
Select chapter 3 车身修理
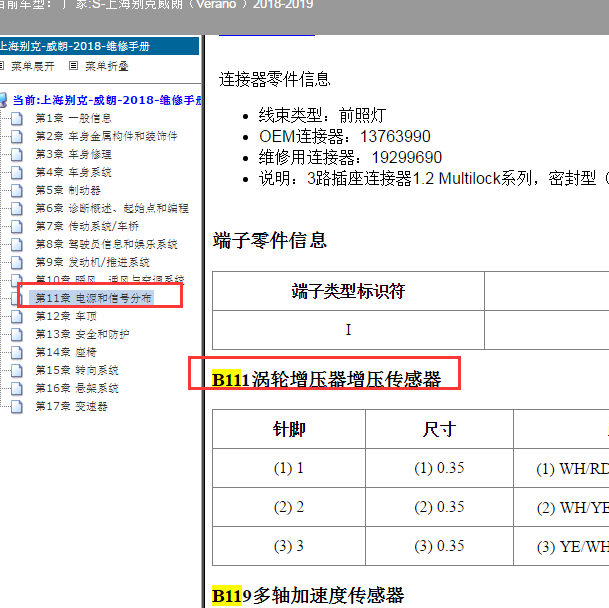(x=73, y=154)
